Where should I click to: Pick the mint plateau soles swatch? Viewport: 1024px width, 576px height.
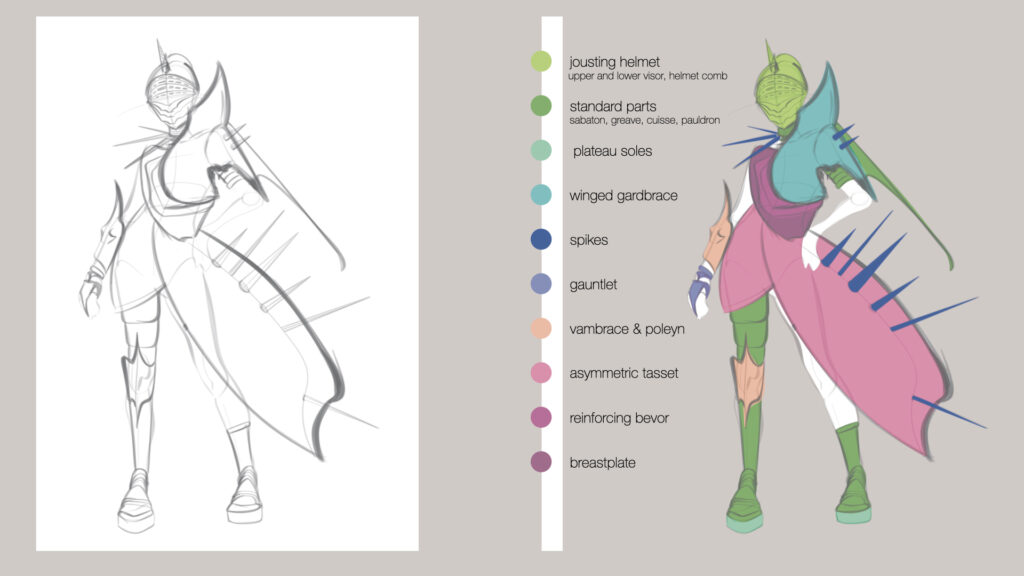tap(541, 151)
